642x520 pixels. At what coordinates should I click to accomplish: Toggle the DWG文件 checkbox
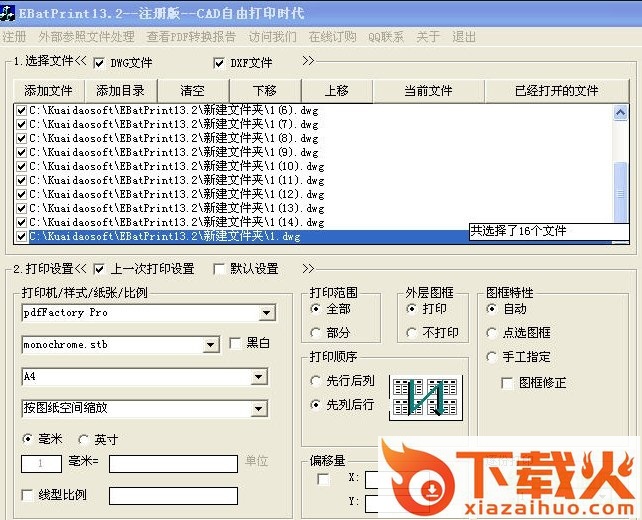click(99, 63)
